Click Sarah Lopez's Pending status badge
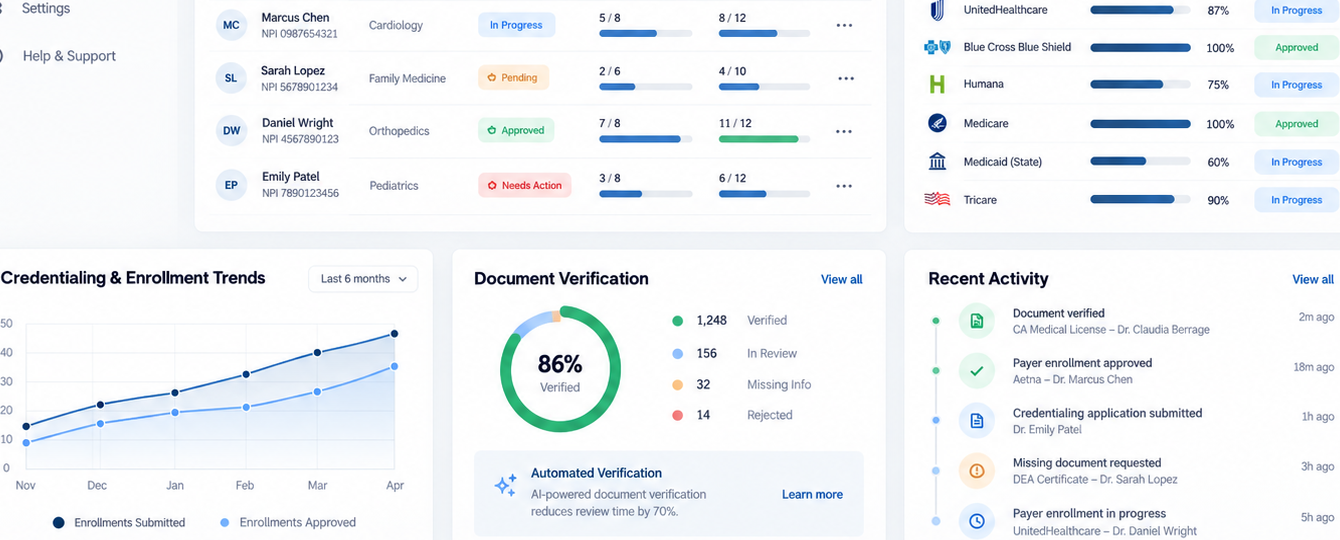Image resolution: width=1340 pixels, height=540 pixels. click(x=513, y=77)
